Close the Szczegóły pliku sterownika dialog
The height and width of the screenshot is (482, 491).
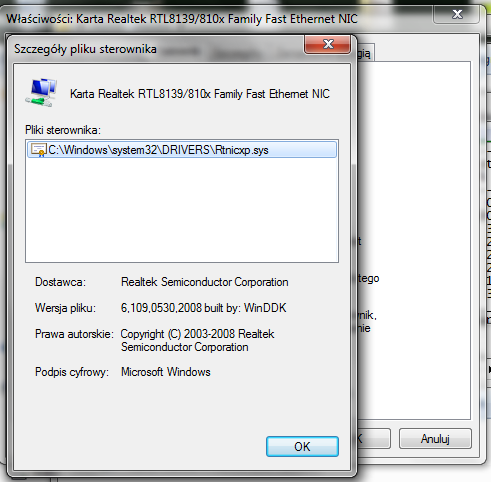point(327,44)
